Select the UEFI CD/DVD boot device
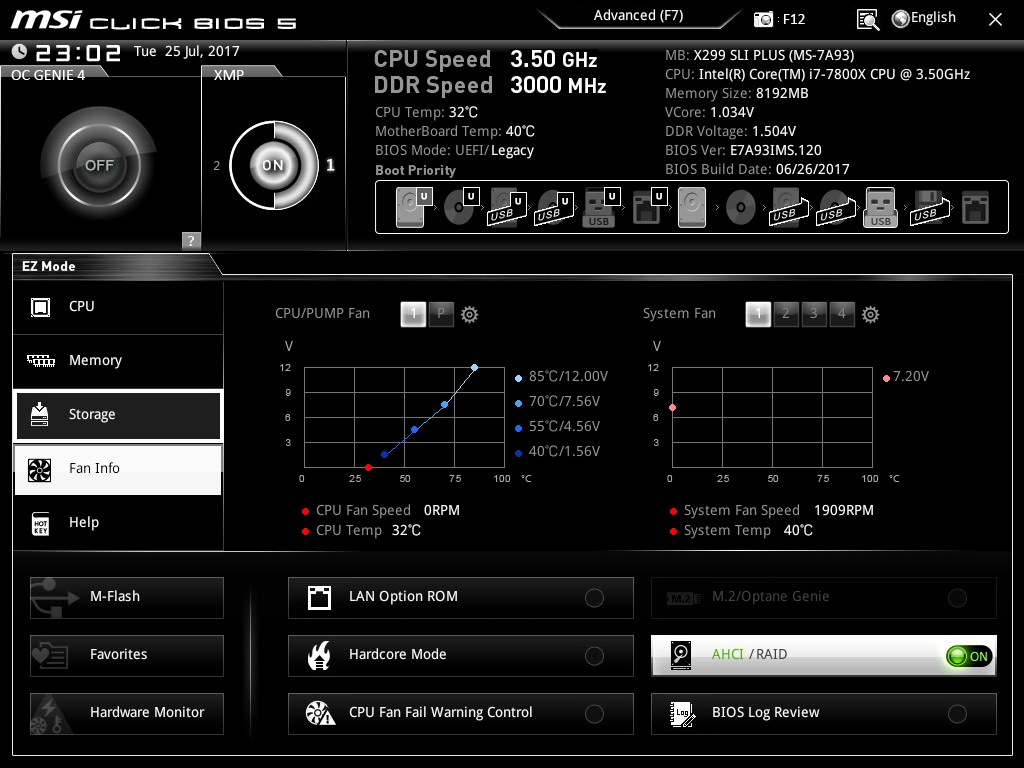 pos(461,207)
